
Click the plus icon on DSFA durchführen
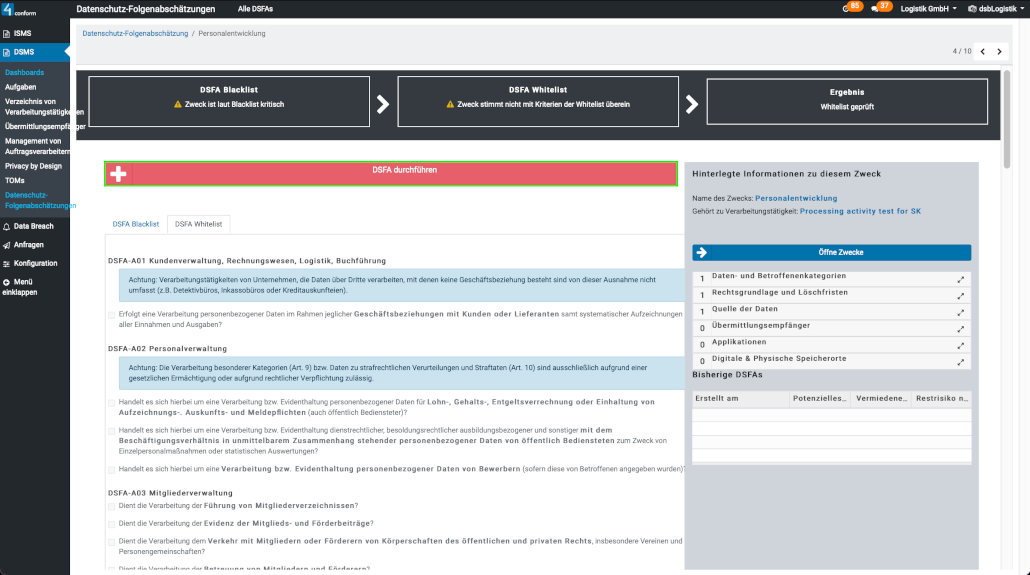pos(118,174)
